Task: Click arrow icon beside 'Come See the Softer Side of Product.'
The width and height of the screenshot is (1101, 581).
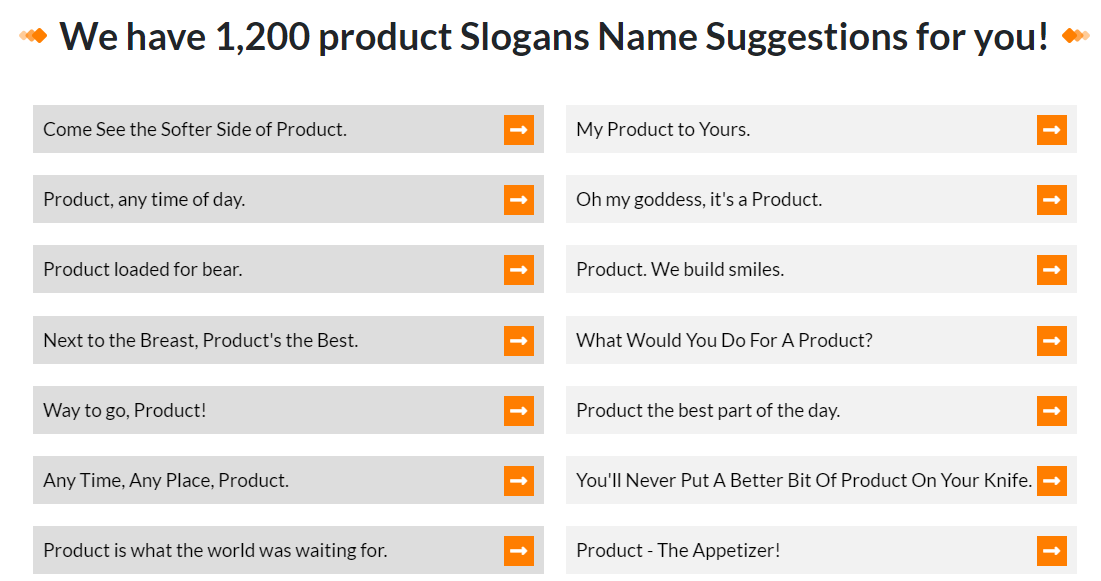Action: [518, 130]
